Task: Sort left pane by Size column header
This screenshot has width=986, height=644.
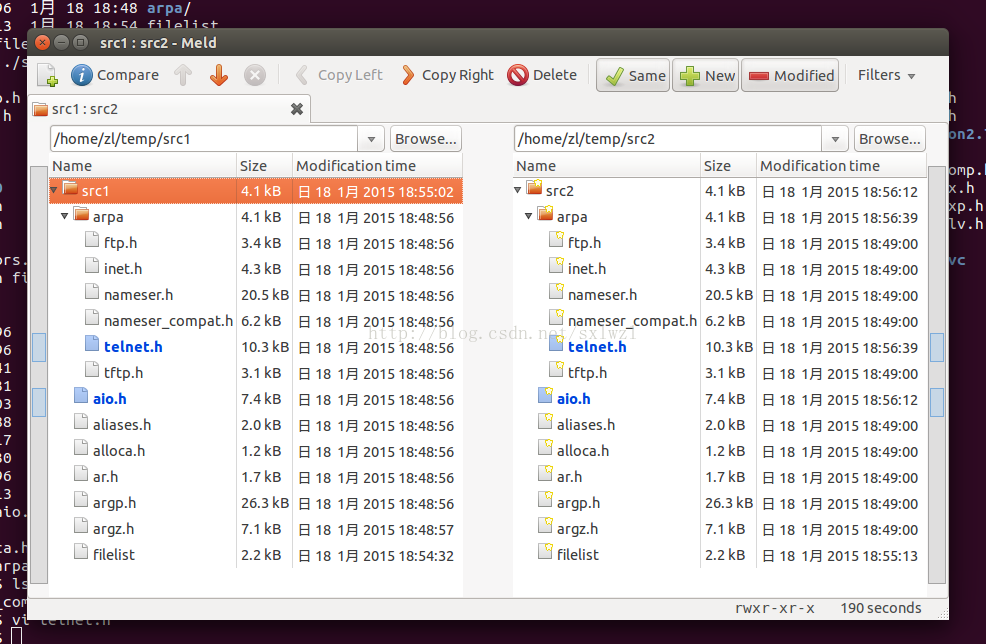Action: [x=264, y=166]
